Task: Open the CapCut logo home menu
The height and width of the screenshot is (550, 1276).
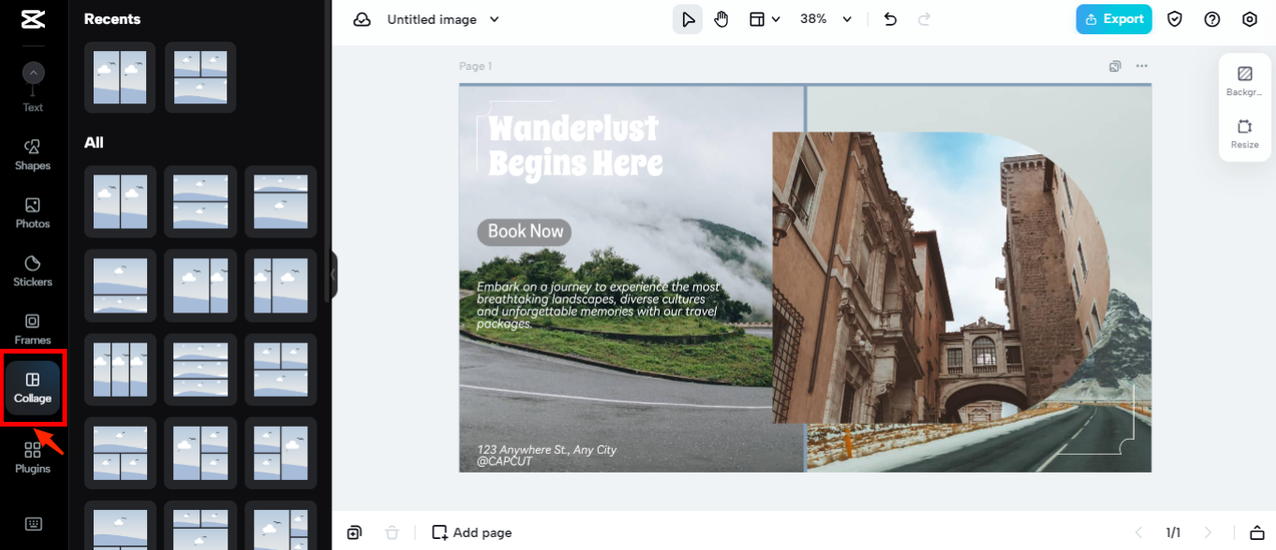Action: tap(33, 19)
